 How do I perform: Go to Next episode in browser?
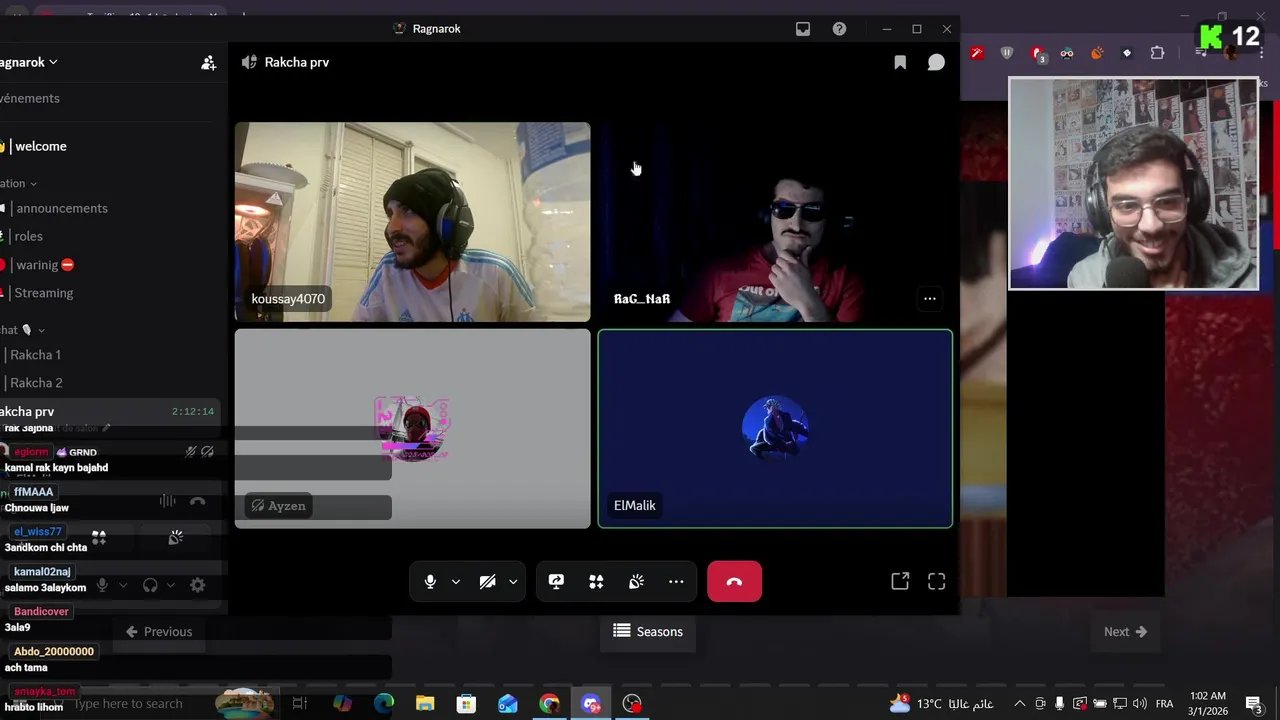(1125, 632)
